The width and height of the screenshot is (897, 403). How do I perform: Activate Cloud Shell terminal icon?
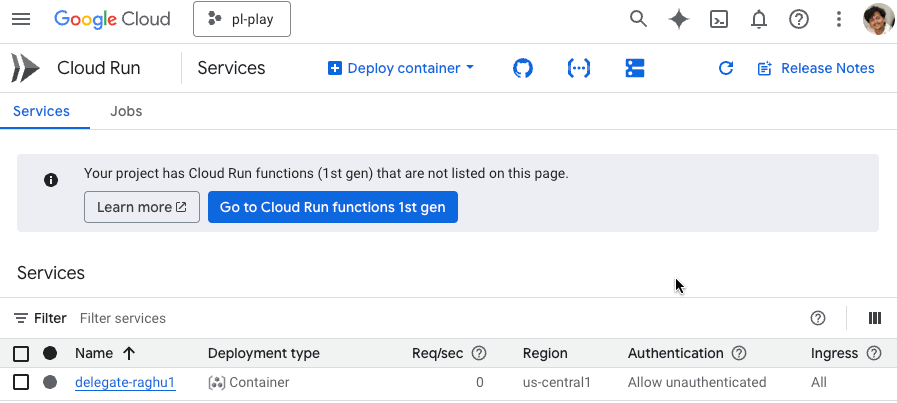point(718,19)
